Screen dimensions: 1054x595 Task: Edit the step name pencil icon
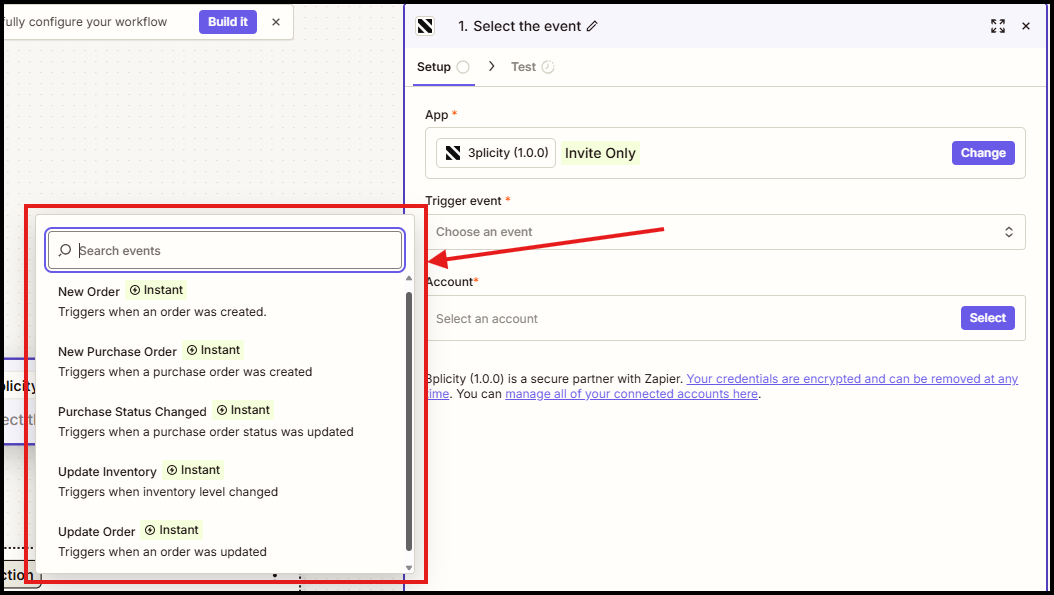click(592, 26)
